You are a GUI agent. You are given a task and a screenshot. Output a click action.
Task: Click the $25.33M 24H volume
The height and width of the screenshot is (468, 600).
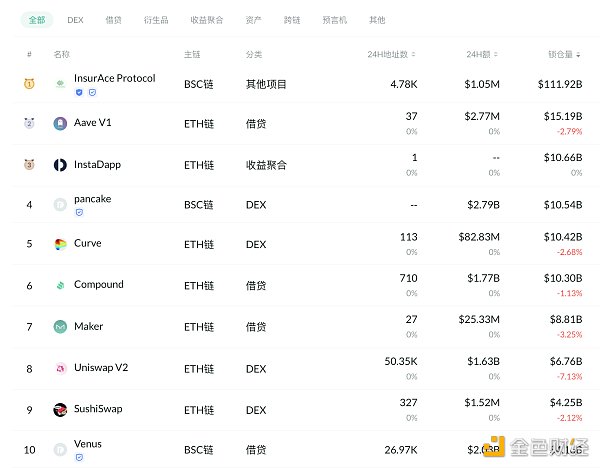pyautogui.click(x=479, y=319)
